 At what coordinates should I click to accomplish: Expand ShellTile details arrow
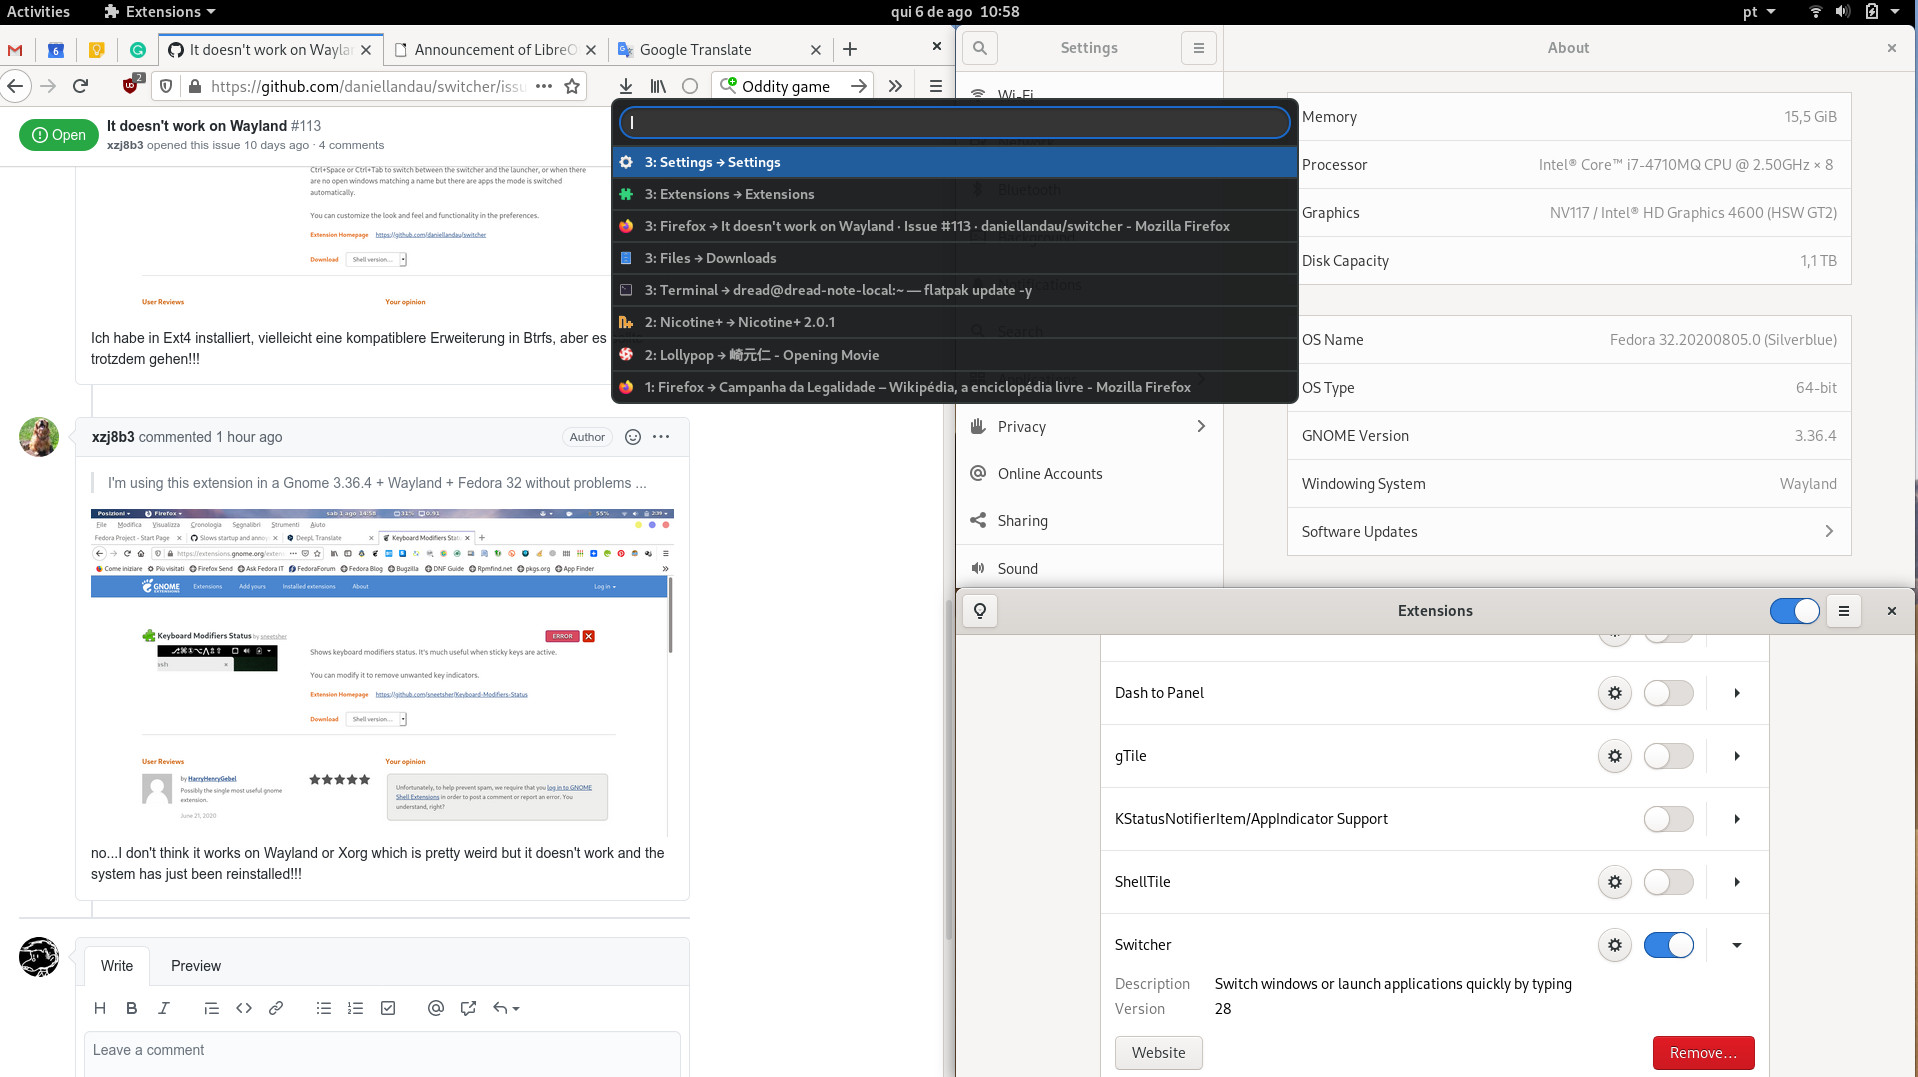[1737, 882]
